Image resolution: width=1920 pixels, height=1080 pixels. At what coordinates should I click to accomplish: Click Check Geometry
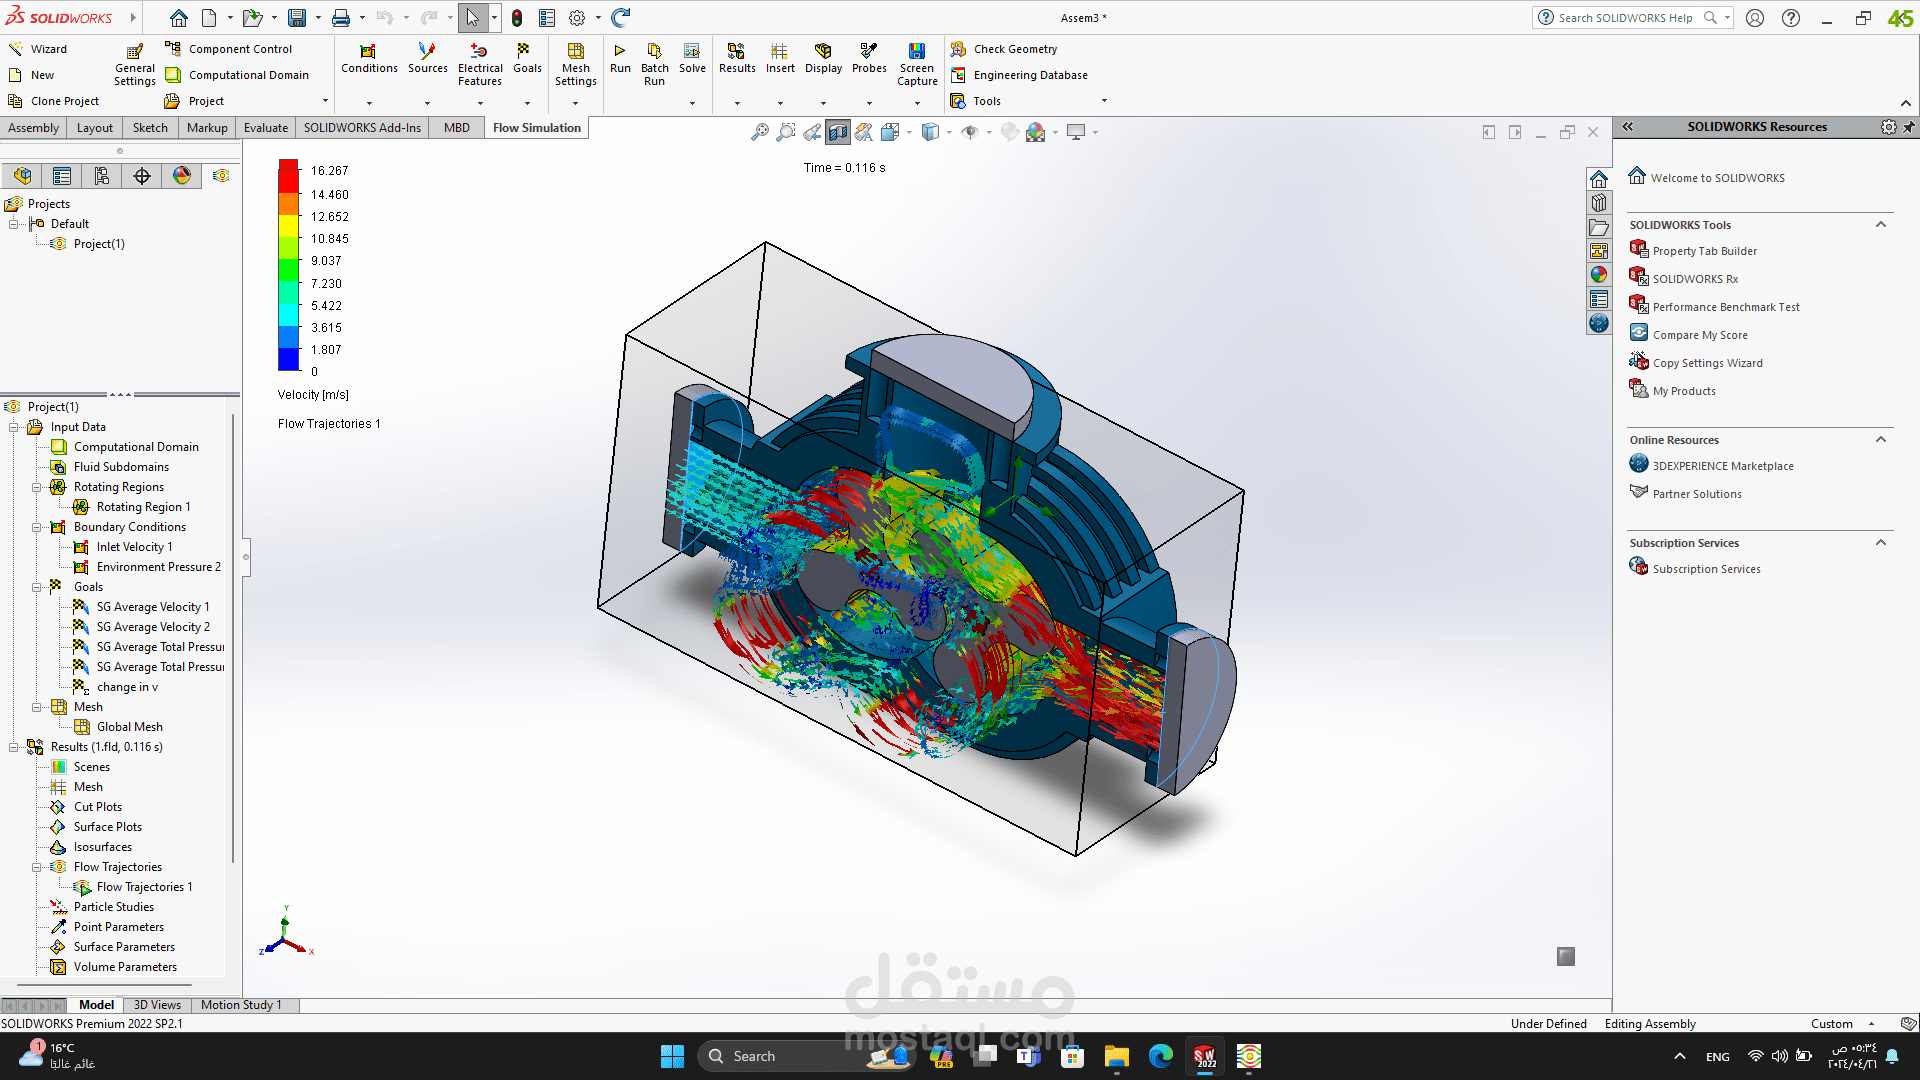pyautogui.click(x=1004, y=49)
